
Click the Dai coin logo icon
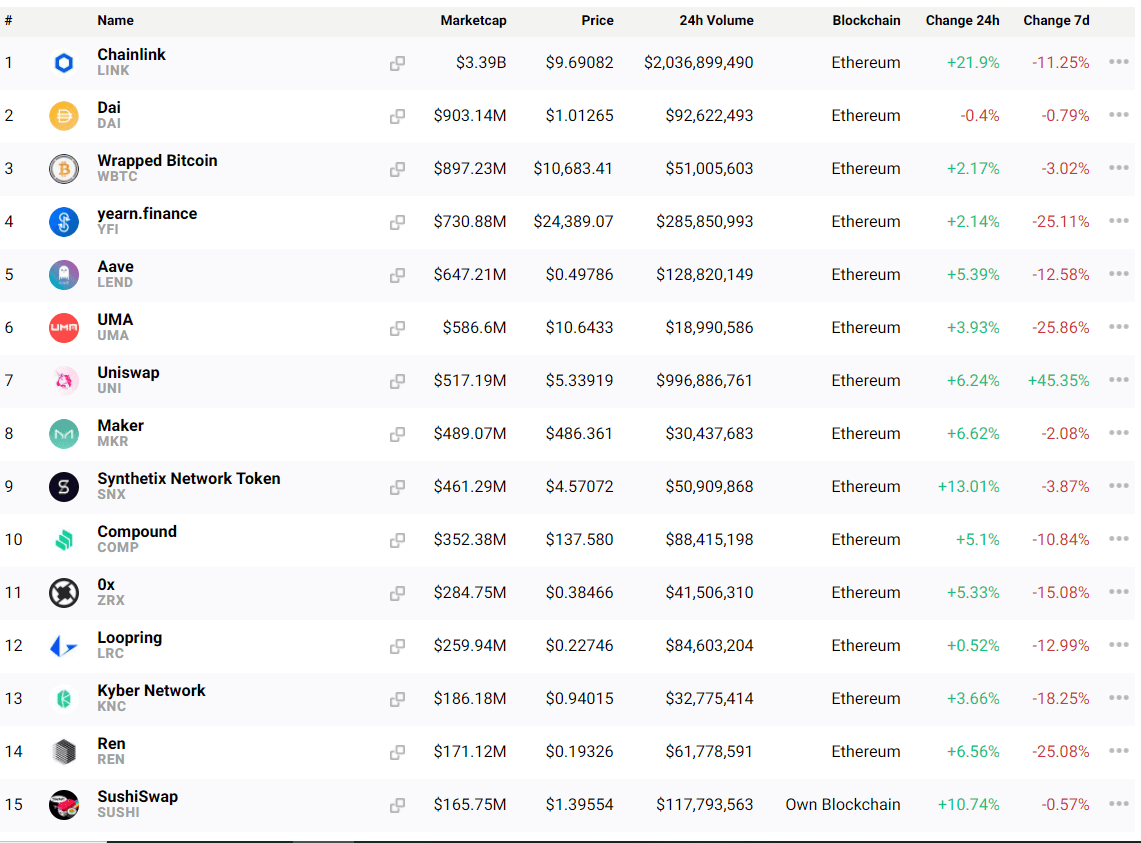point(64,116)
